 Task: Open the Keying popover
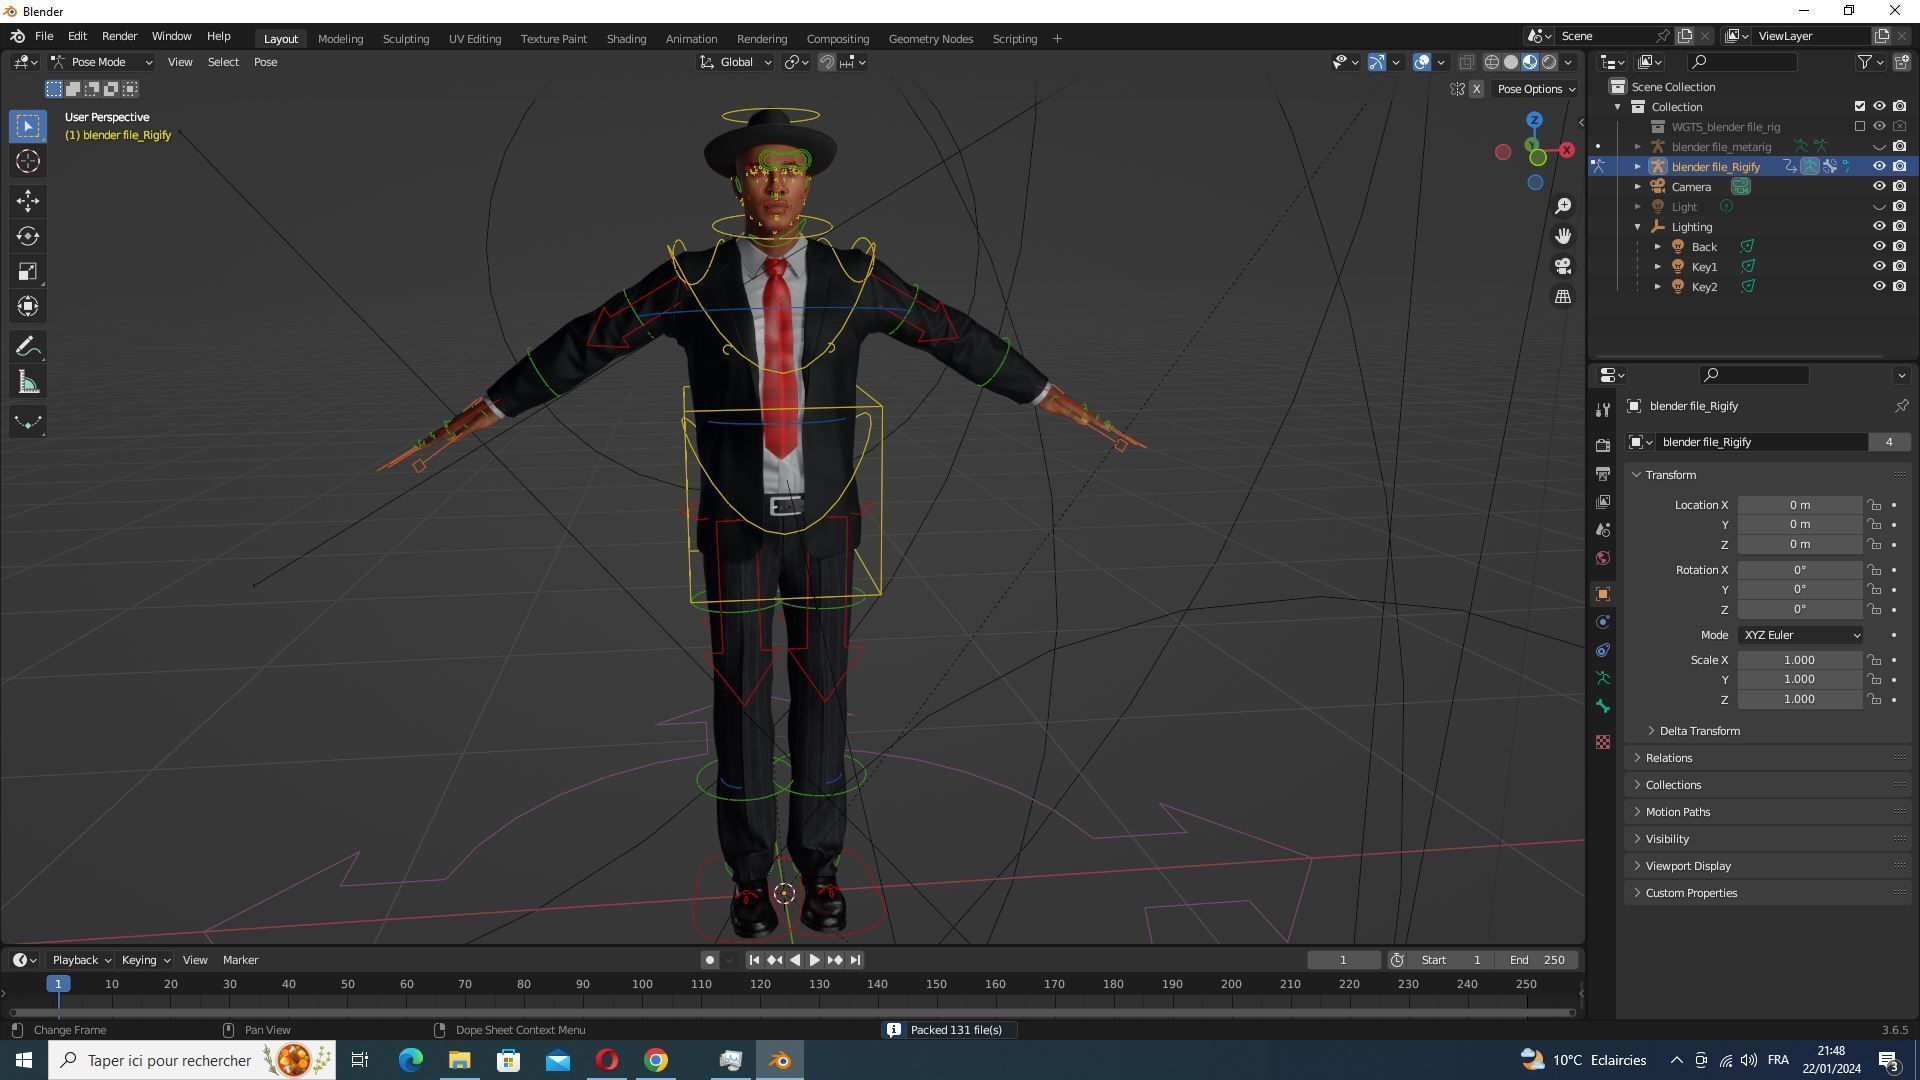145,960
